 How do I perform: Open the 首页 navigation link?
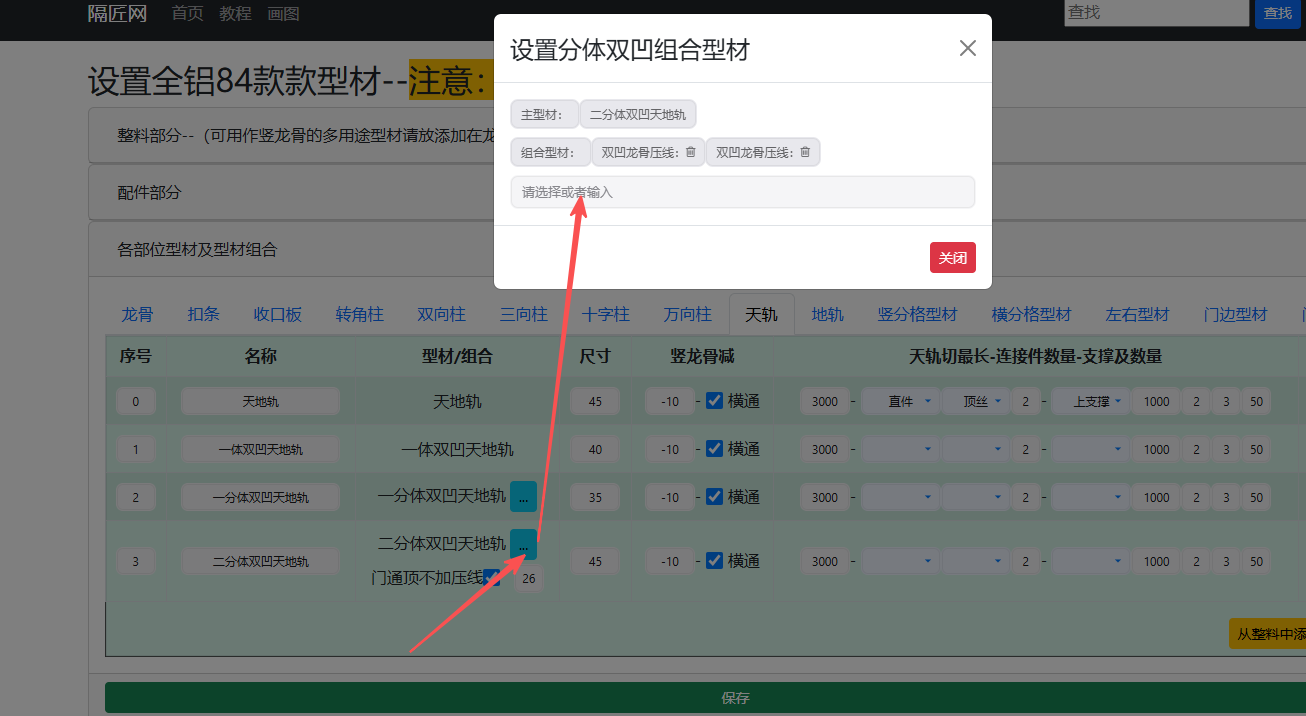pos(187,14)
